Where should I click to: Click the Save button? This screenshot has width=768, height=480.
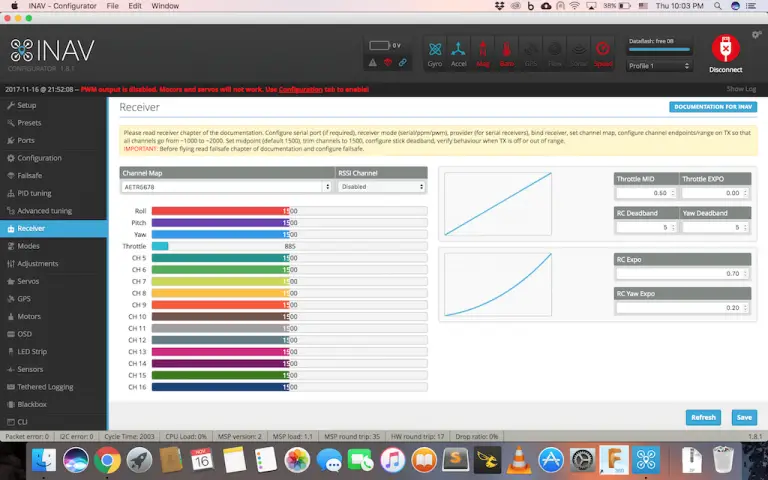point(743,417)
